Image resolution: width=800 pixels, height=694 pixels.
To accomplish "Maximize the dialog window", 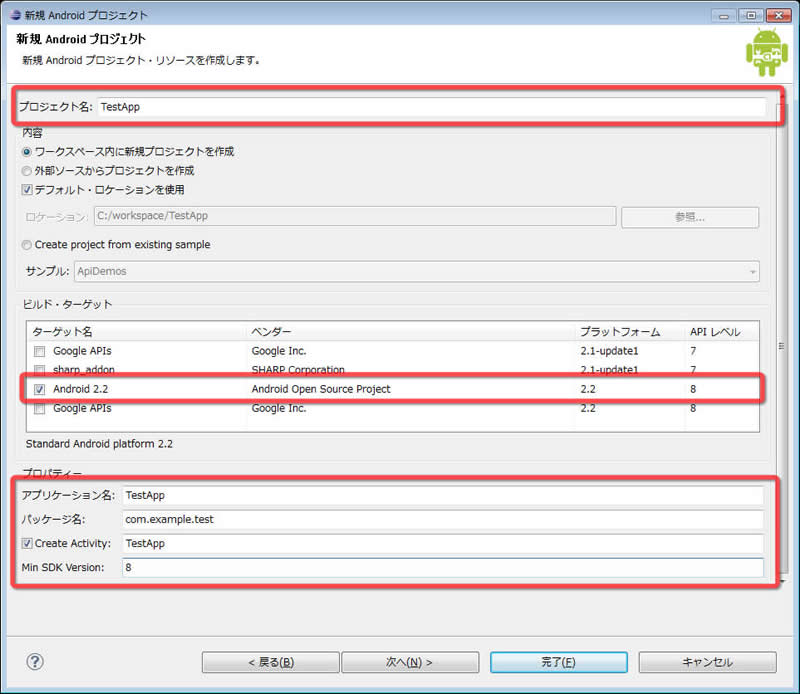I will 751,16.
